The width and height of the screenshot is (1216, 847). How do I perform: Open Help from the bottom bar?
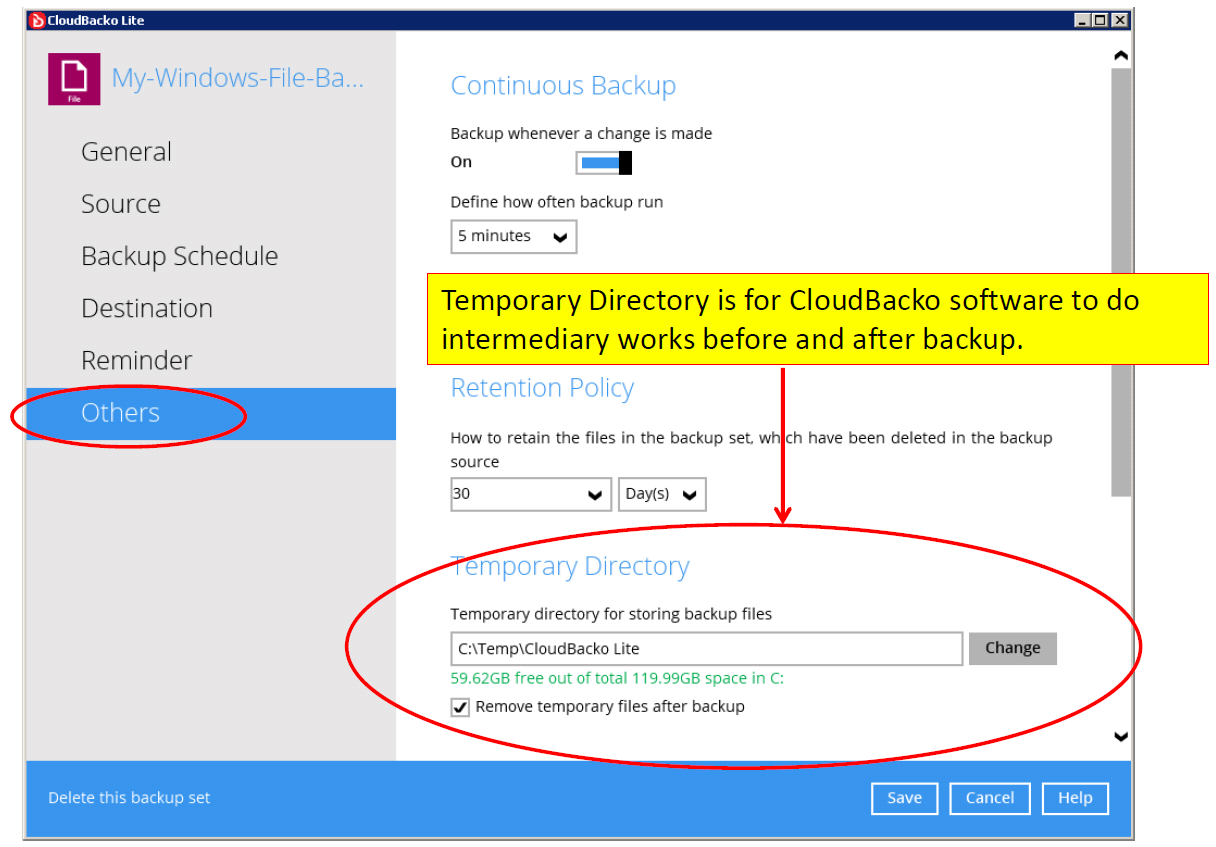click(x=1075, y=798)
